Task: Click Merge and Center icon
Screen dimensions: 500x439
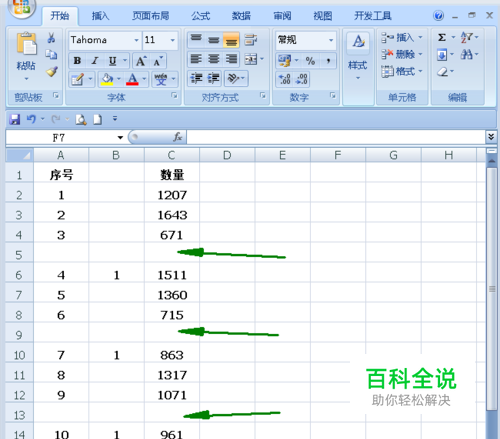Action: 251,59
